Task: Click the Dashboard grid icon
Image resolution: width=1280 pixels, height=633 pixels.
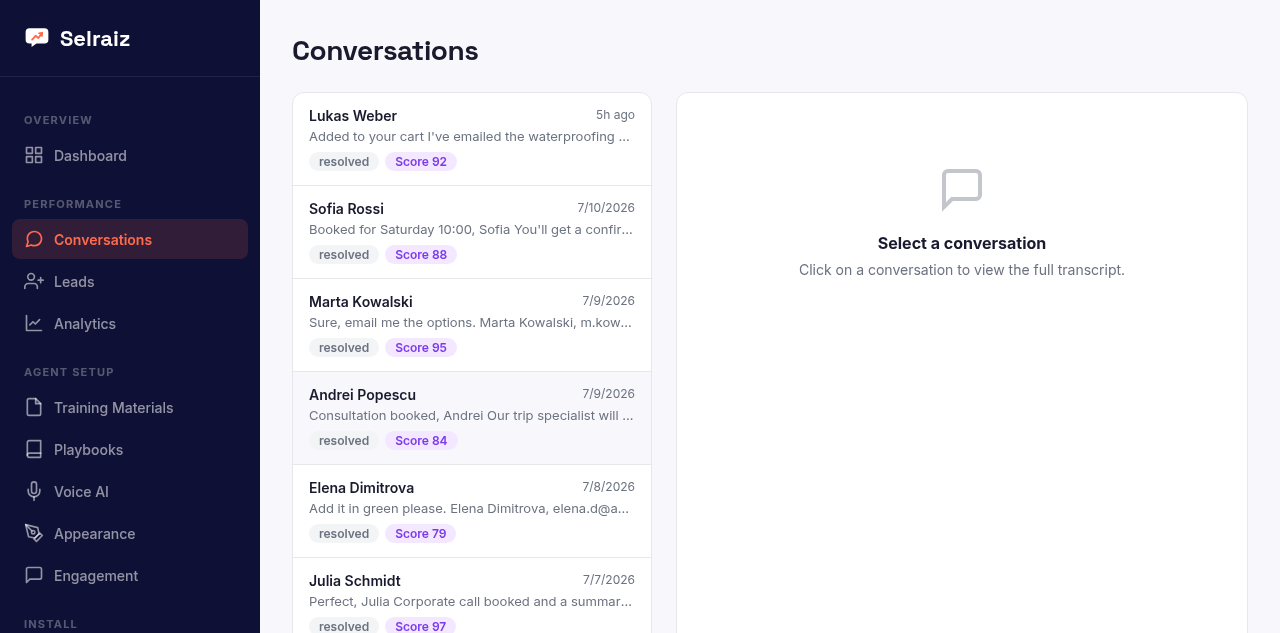Action: tap(34, 155)
